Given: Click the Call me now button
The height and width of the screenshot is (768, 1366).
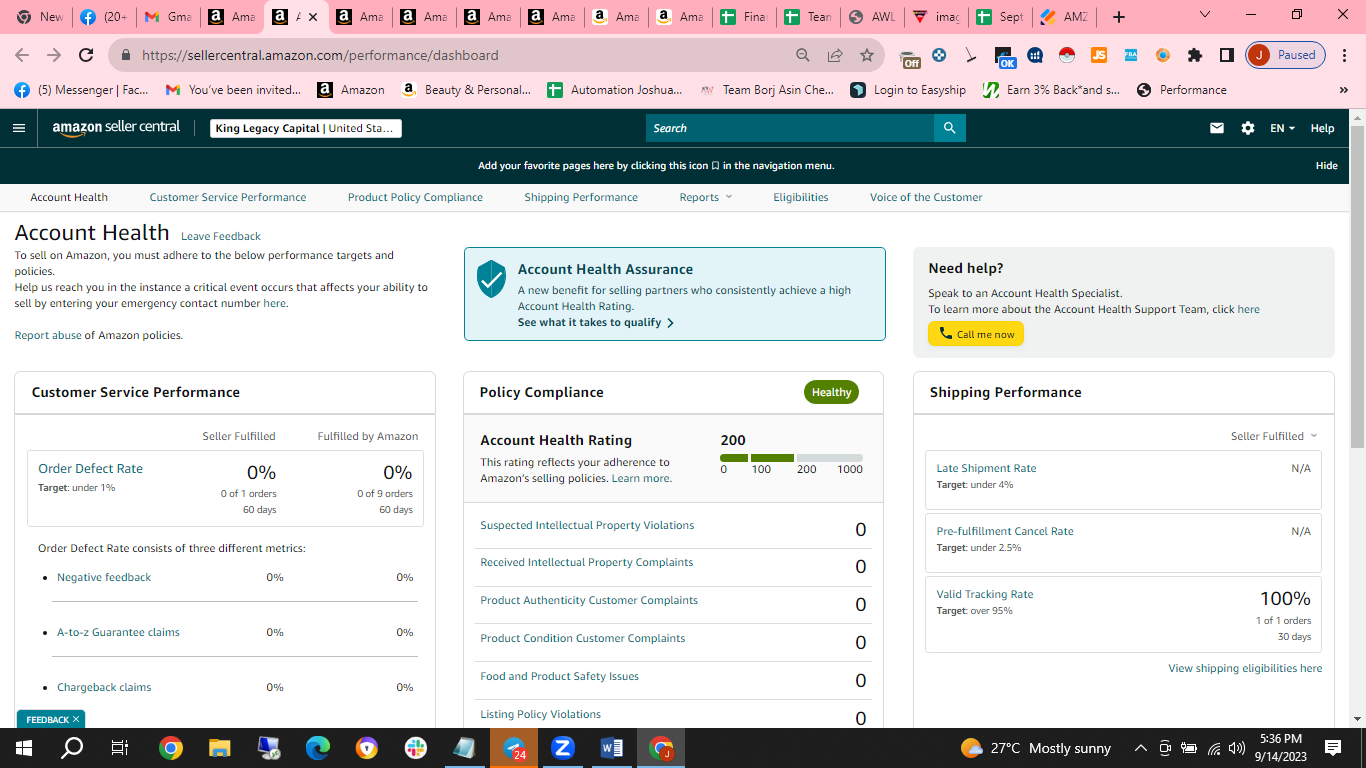Looking at the screenshot, I should (x=976, y=334).
